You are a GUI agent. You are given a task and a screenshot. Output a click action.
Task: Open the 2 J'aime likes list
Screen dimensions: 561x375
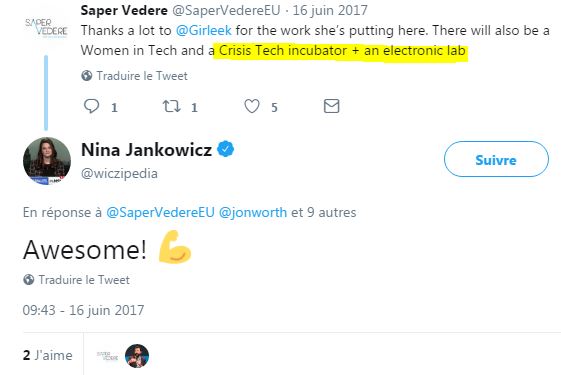pos(48,355)
